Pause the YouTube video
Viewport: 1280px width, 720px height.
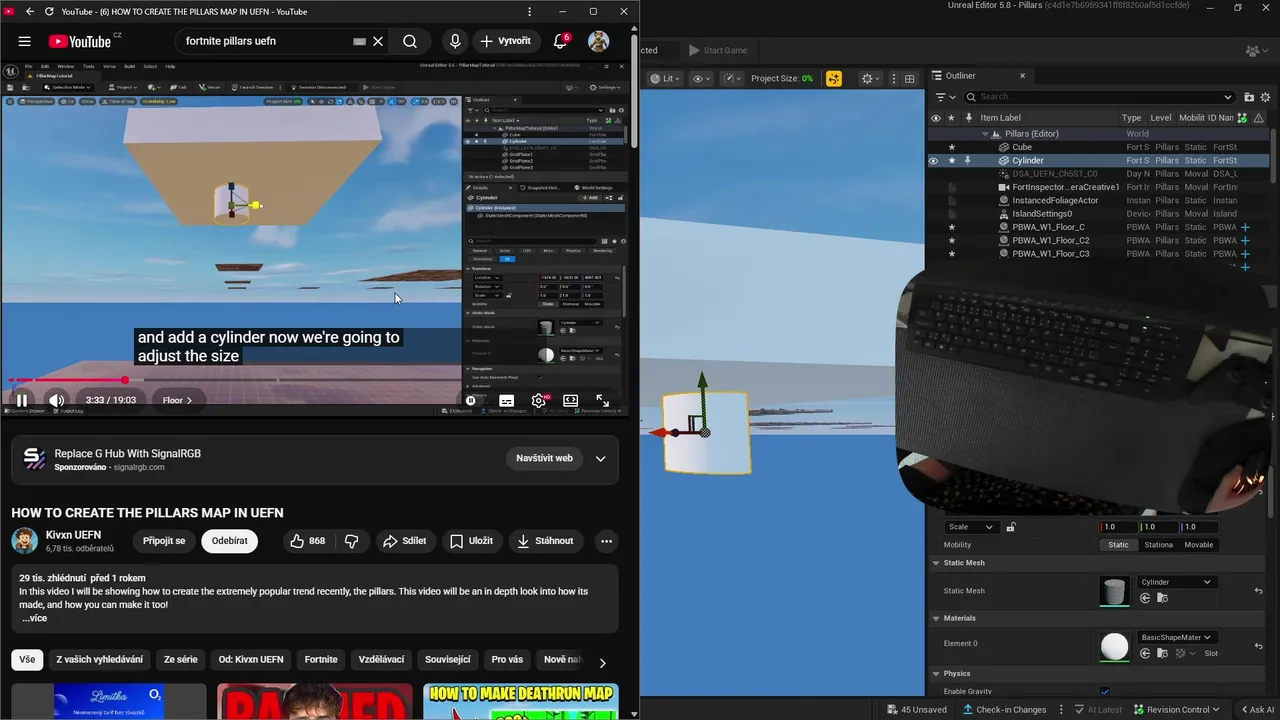(x=22, y=400)
